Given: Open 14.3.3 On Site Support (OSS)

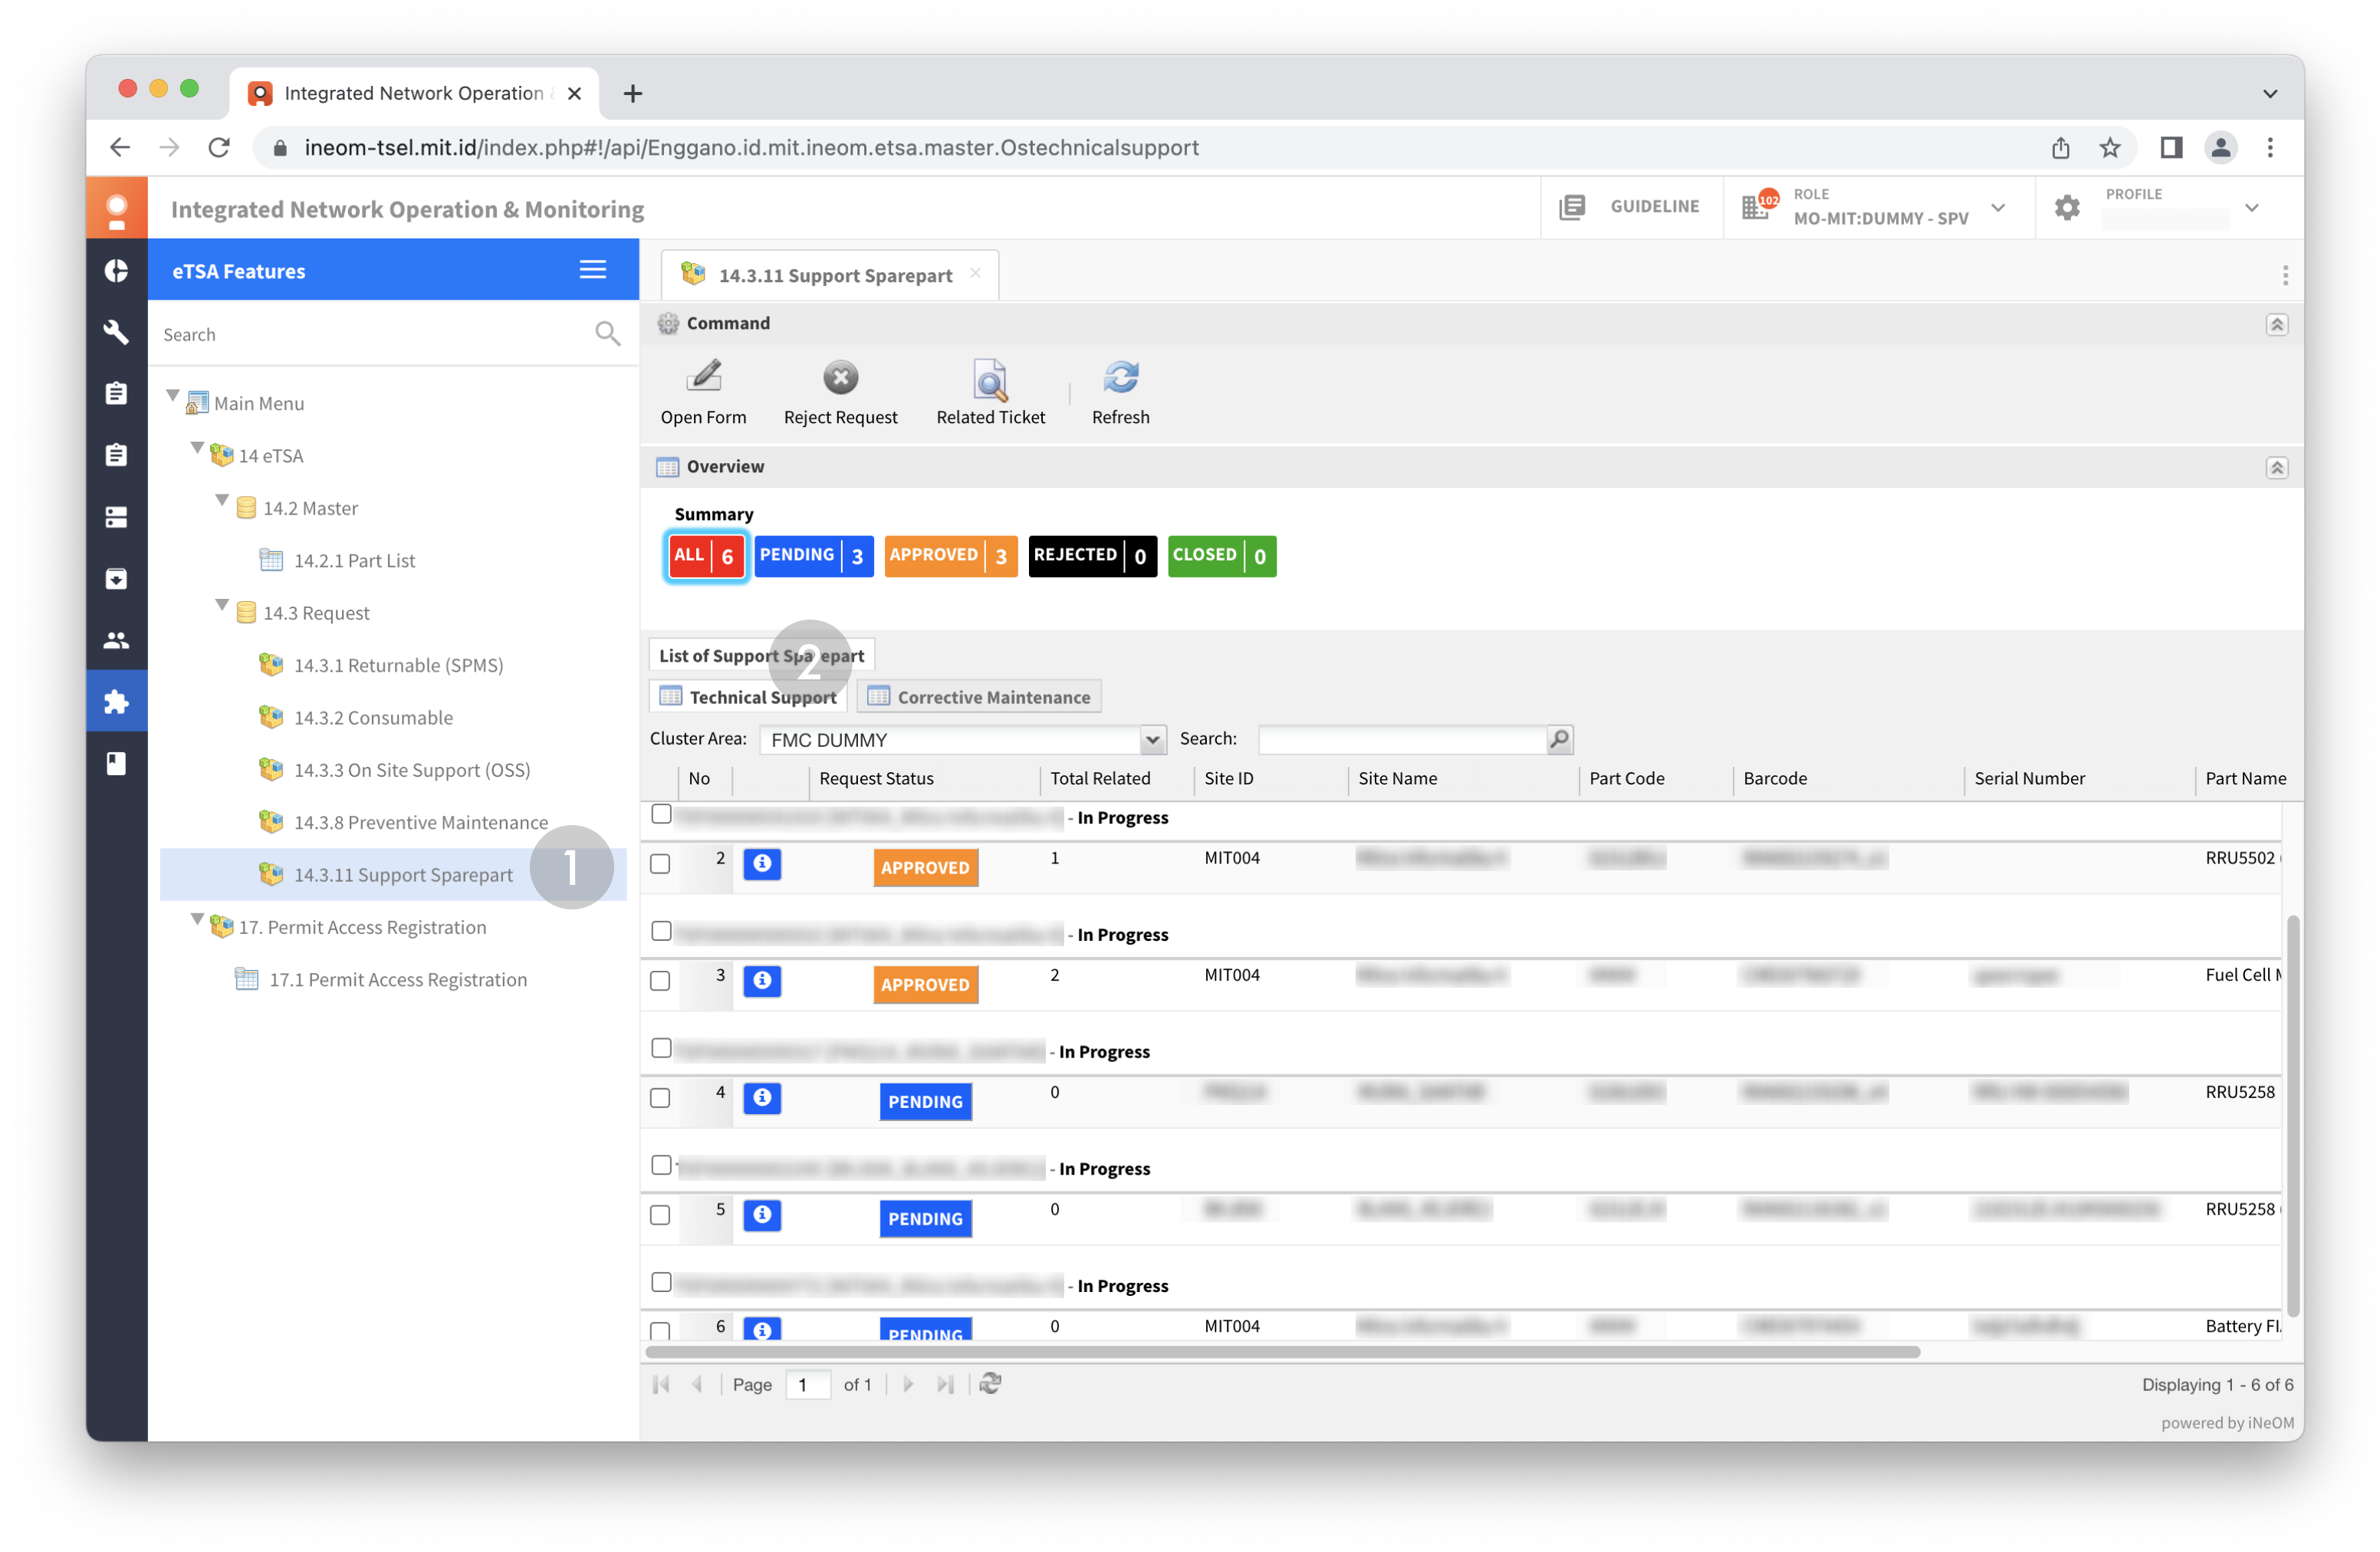Looking at the screenshot, I should (411, 770).
